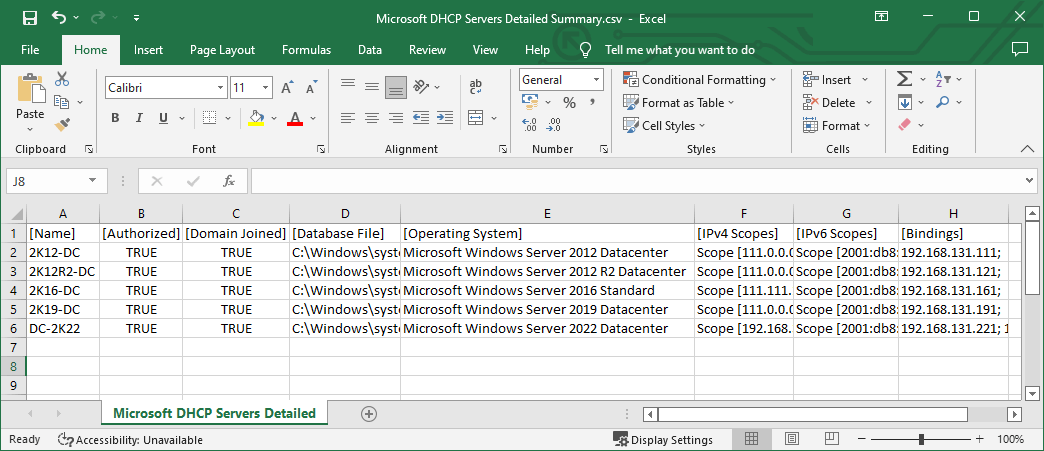Click the Wrap Text icon
The height and width of the screenshot is (451, 1044).
[x=475, y=87]
